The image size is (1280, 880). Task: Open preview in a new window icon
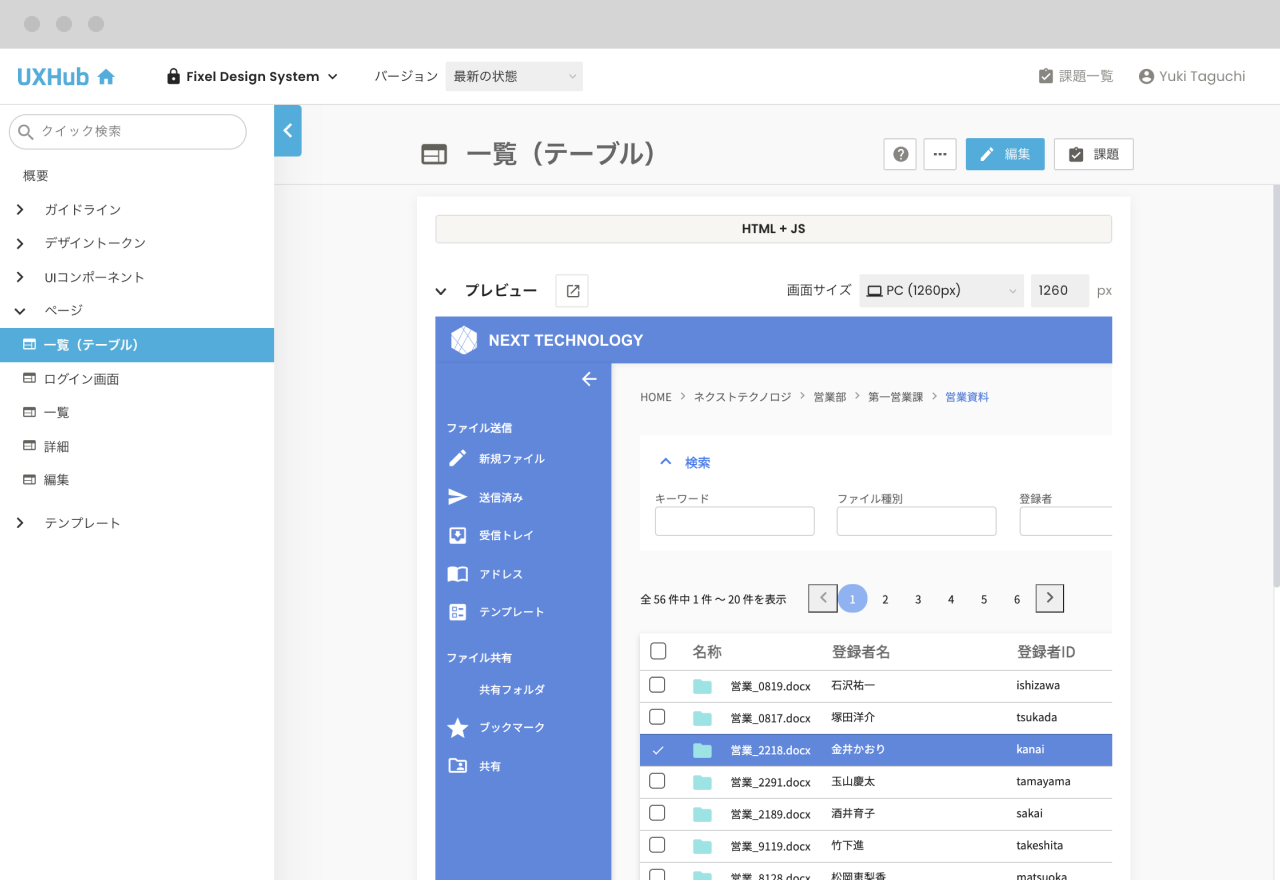pos(571,290)
